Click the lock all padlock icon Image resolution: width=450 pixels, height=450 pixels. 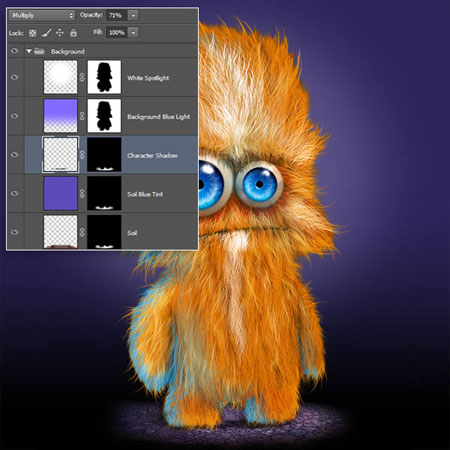coord(73,33)
